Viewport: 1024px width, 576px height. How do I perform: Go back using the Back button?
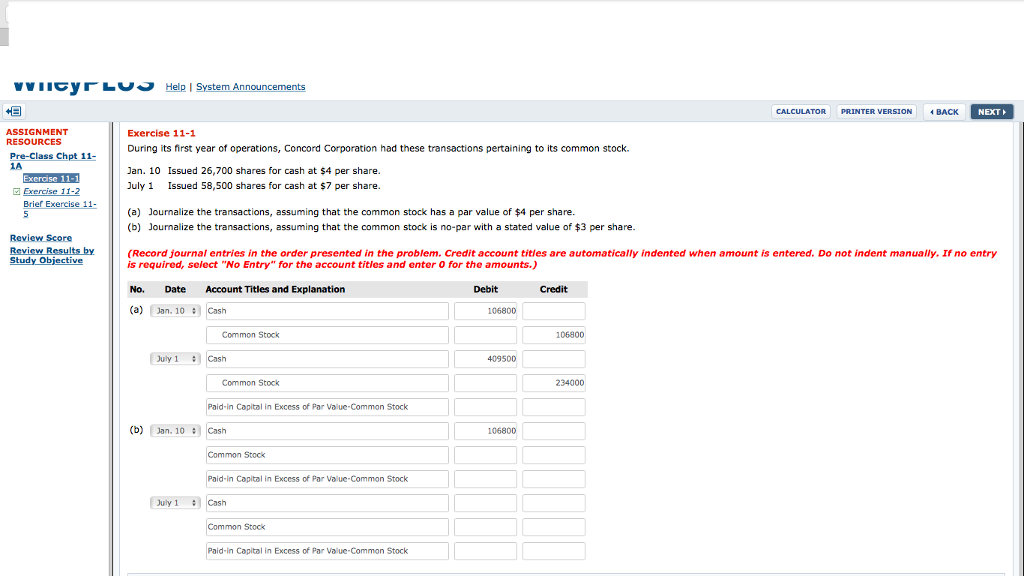point(942,112)
